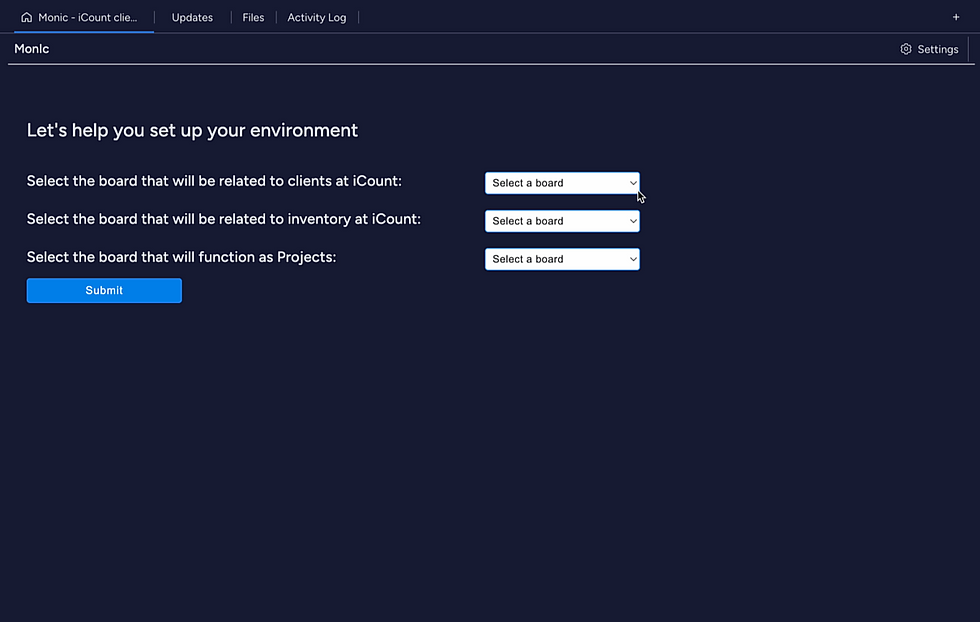Open Settings via its text label
The height and width of the screenshot is (622, 980).
click(x=938, y=49)
